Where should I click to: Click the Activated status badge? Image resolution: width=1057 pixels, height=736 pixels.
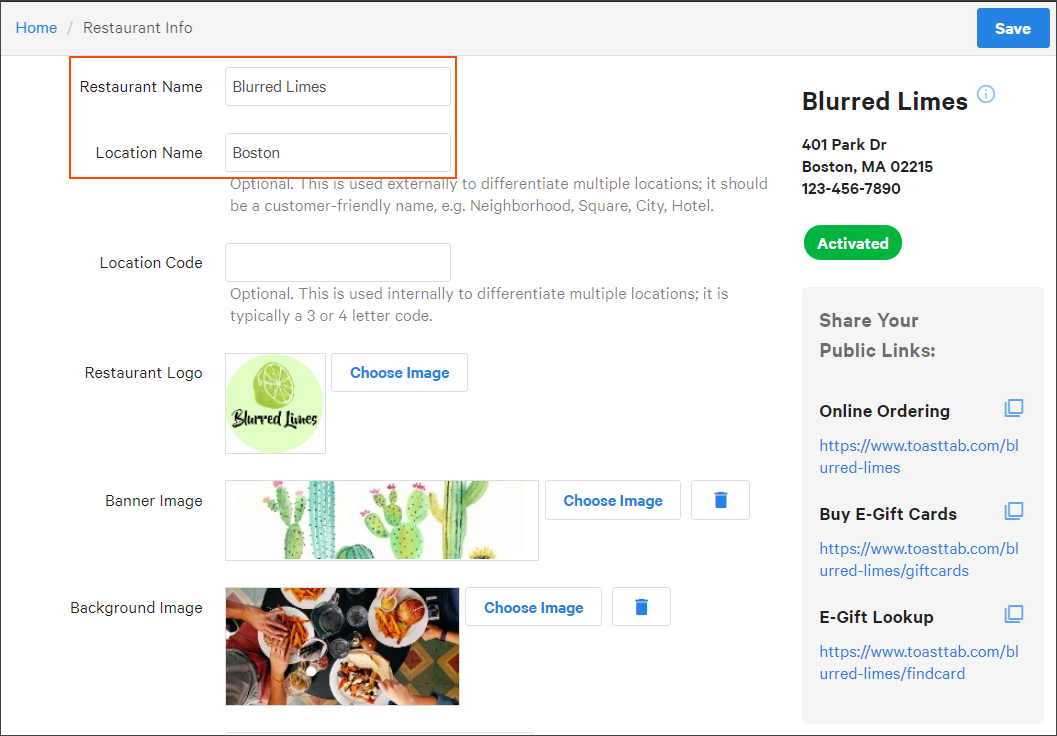click(852, 243)
